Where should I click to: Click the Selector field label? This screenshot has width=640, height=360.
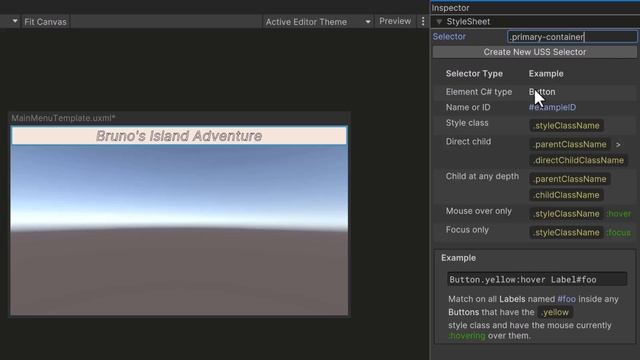click(449, 37)
